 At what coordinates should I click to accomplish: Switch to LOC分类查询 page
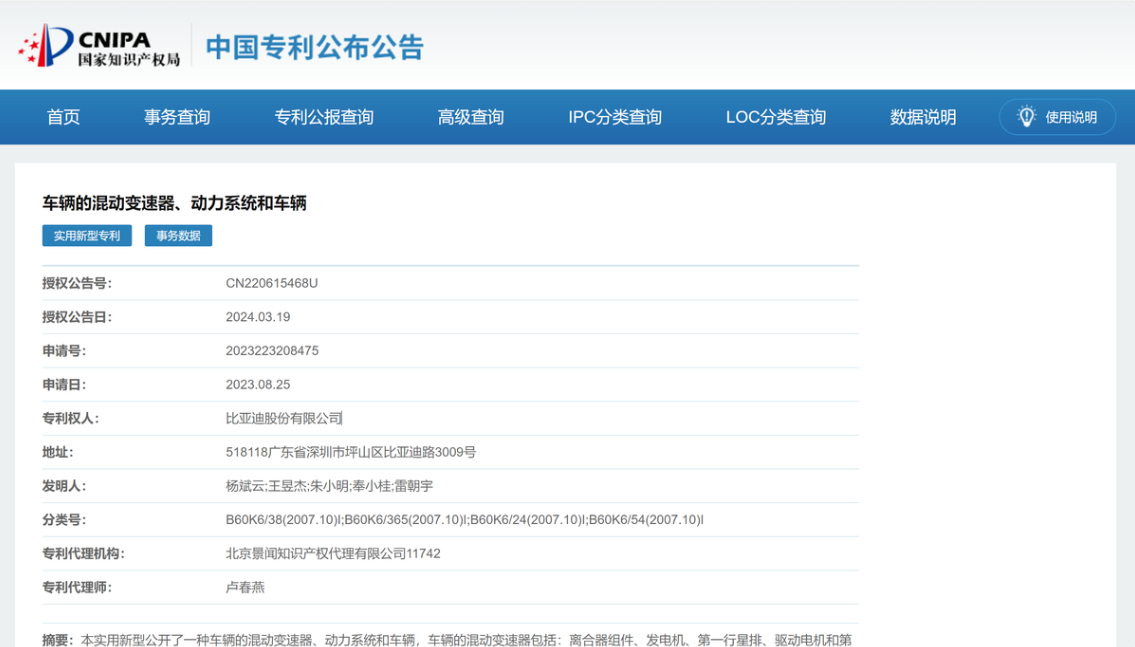pos(776,117)
